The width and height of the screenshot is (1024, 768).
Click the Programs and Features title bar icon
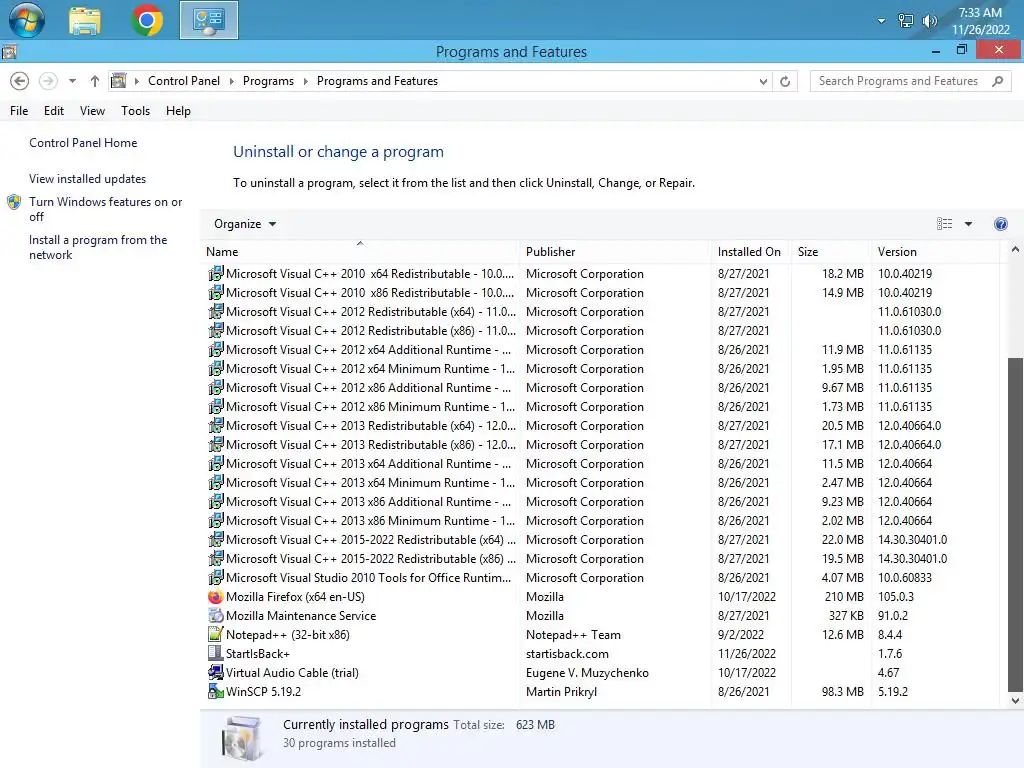(9, 52)
